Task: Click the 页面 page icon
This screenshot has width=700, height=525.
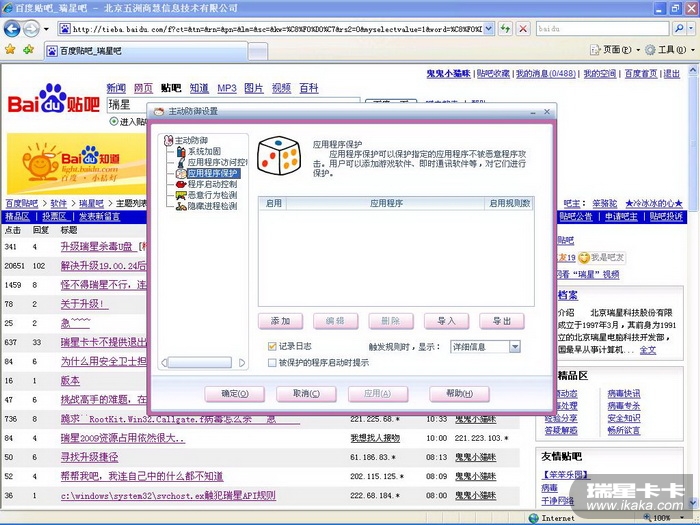Action: pos(595,50)
